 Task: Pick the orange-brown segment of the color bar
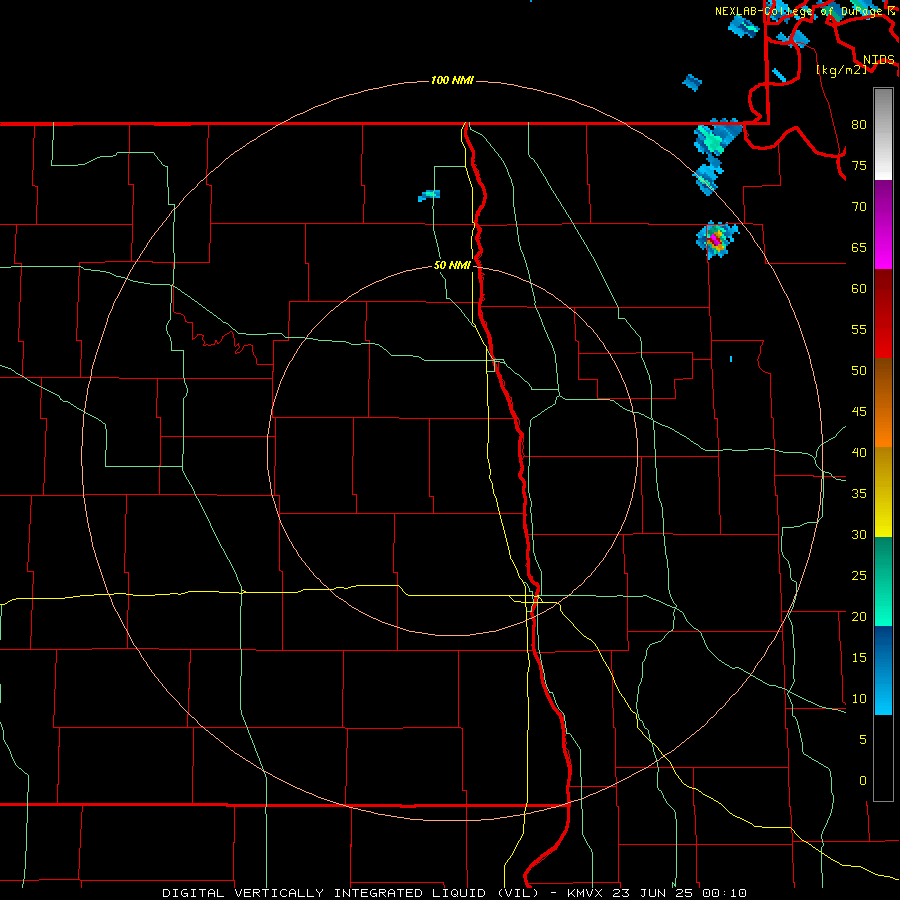click(883, 402)
